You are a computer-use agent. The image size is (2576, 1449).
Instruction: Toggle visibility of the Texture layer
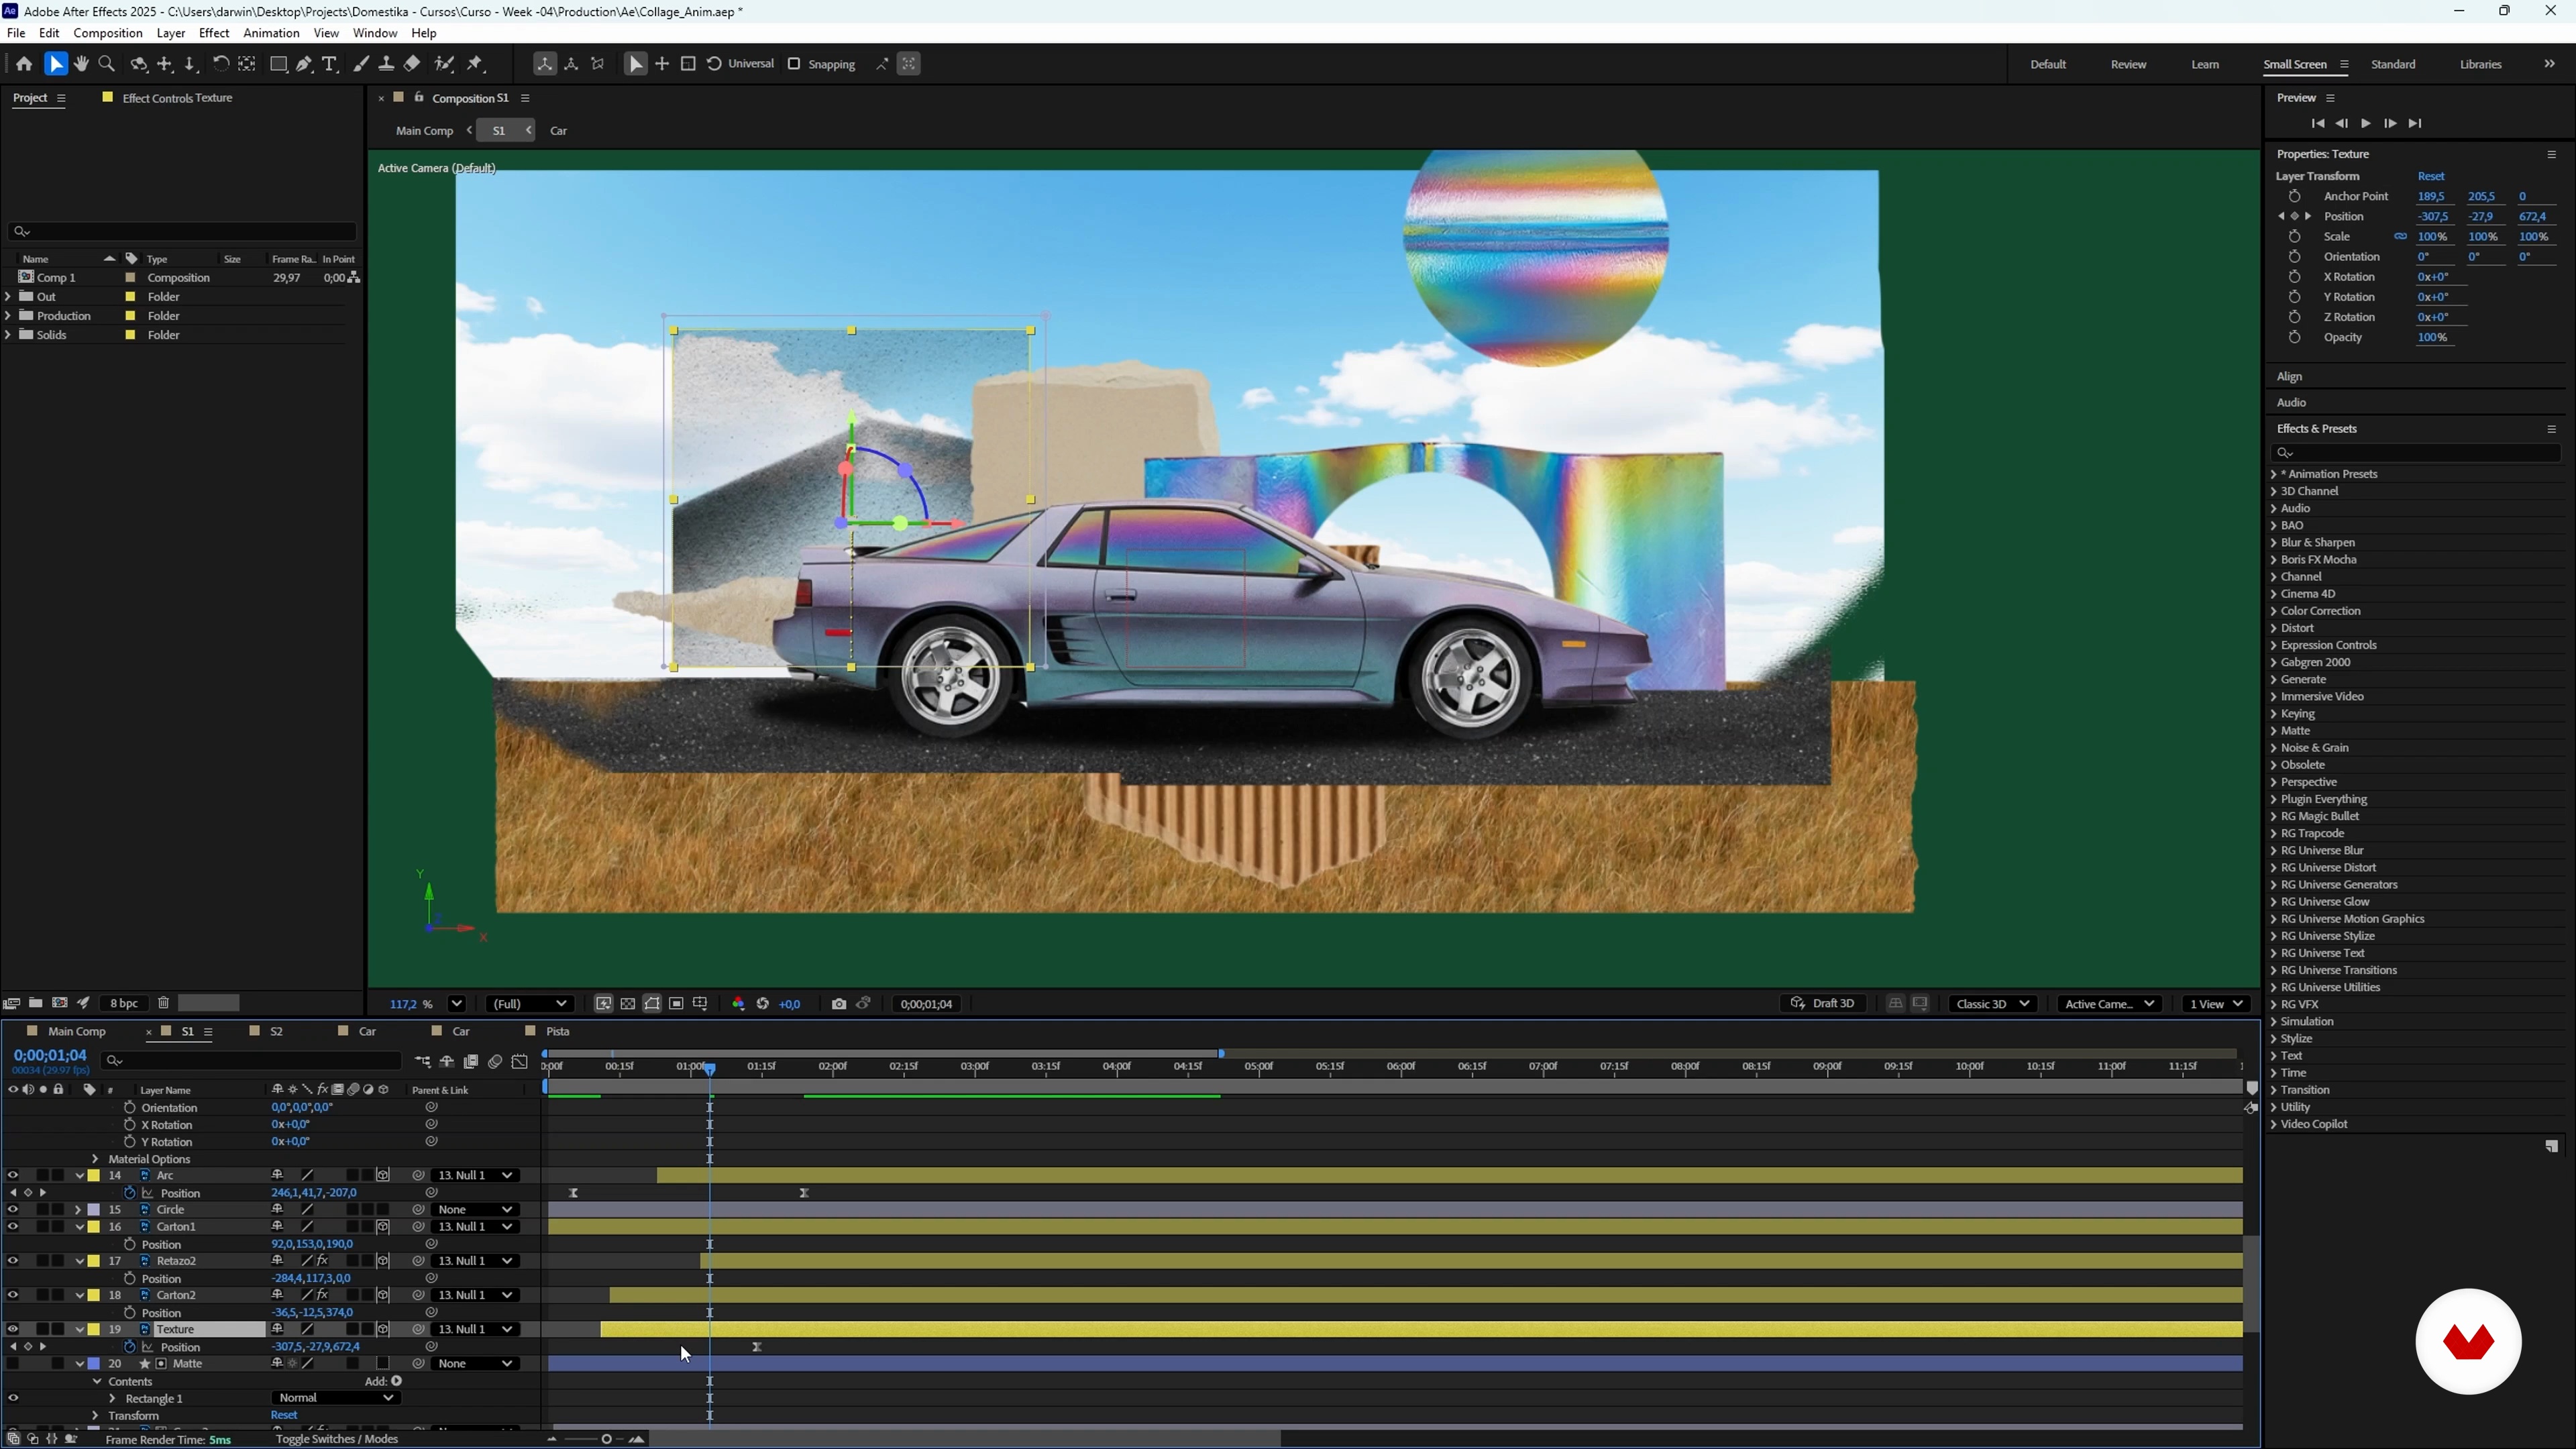13,1329
